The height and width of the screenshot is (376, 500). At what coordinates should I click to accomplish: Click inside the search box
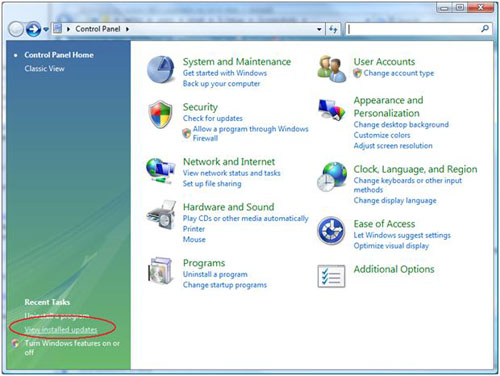413,29
